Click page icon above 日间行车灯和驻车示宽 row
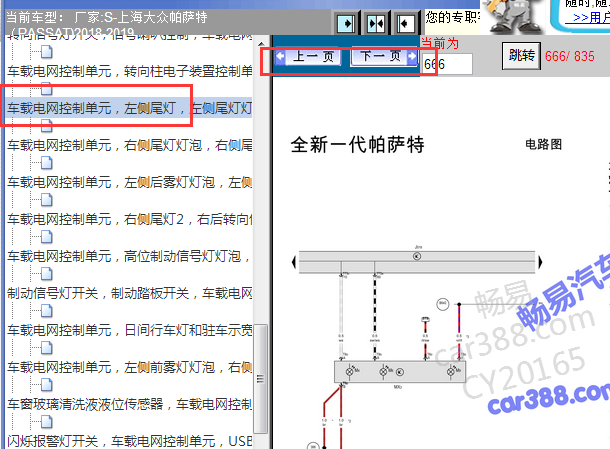The width and height of the screenshot is (610, 449). click(47, 311)
